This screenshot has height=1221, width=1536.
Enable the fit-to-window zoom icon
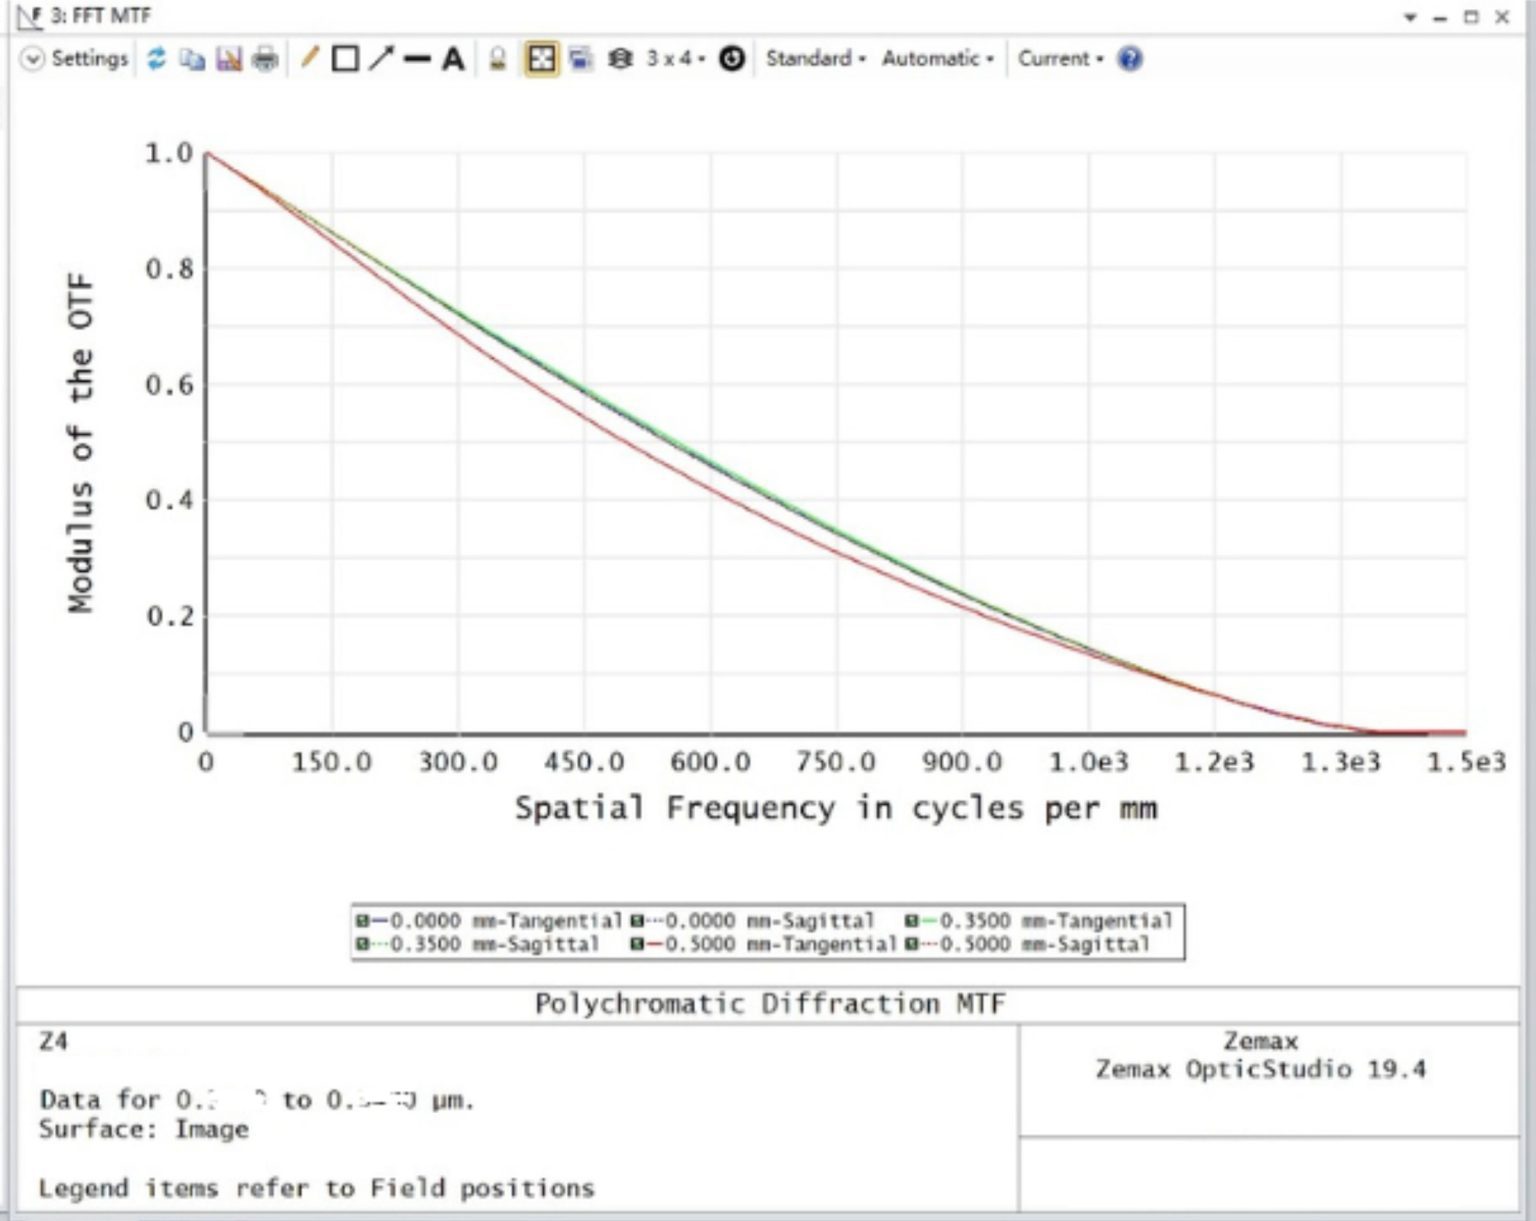click(540, 59)
